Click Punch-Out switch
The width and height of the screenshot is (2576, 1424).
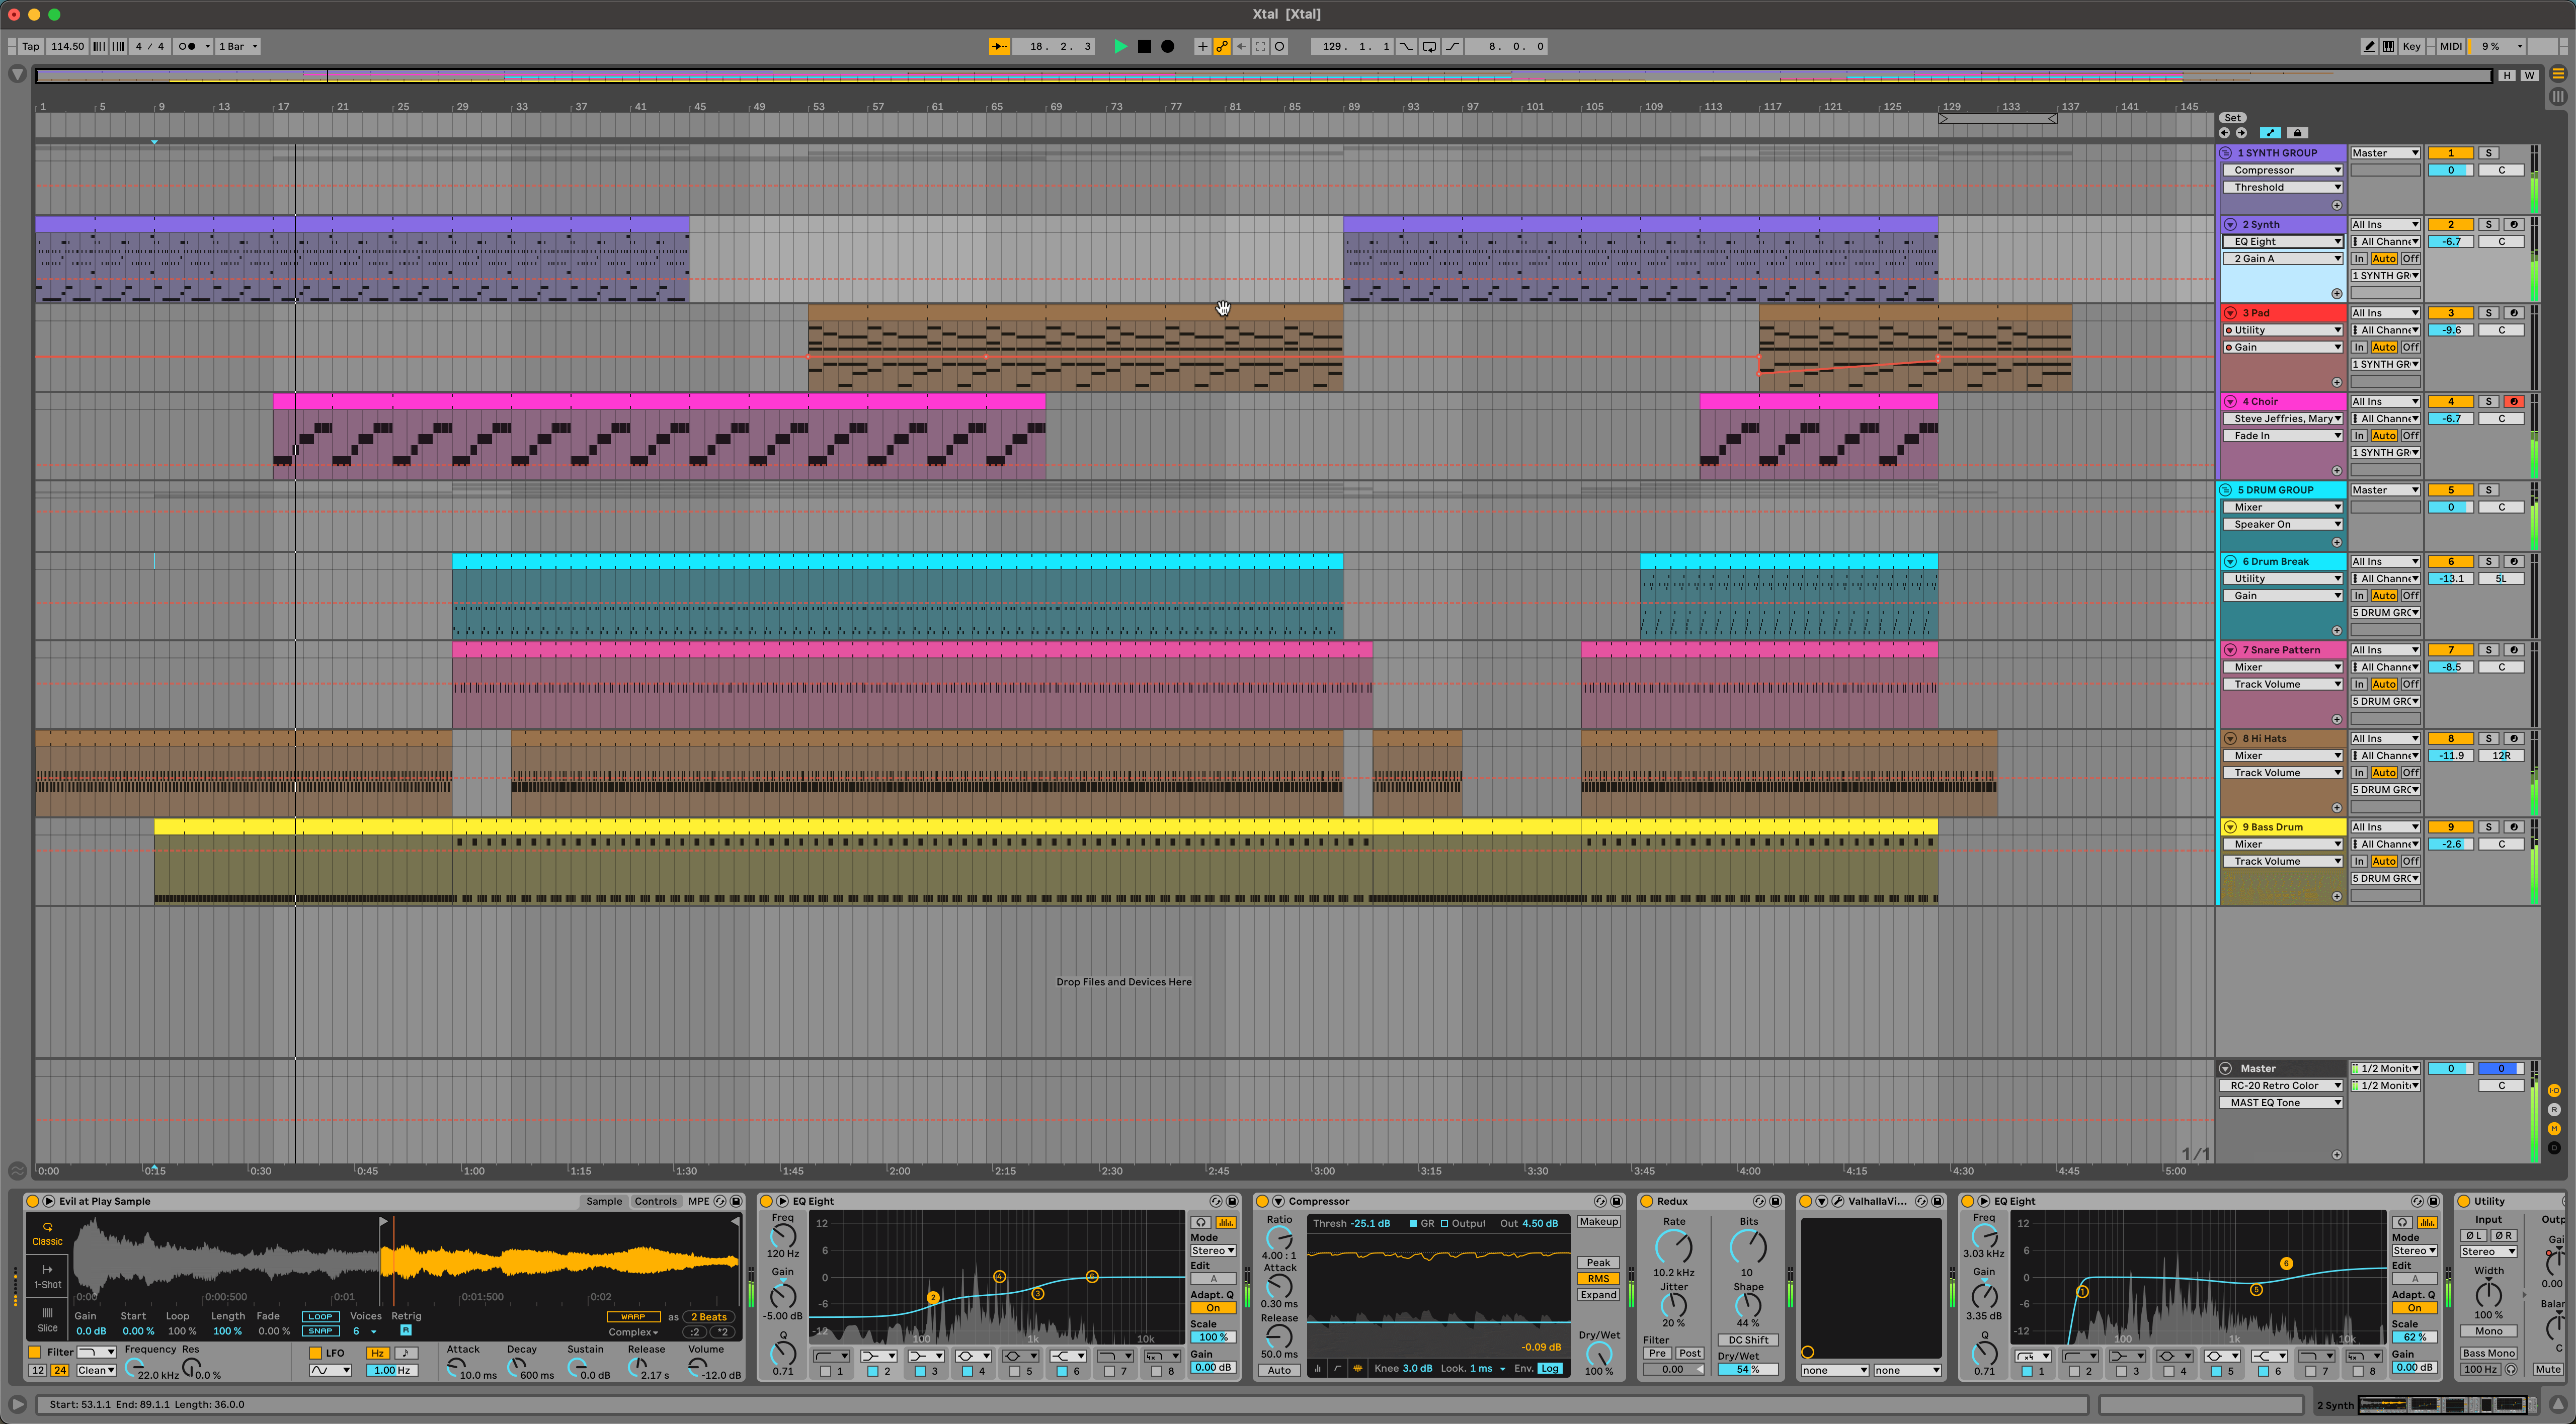pos(1452,46)
